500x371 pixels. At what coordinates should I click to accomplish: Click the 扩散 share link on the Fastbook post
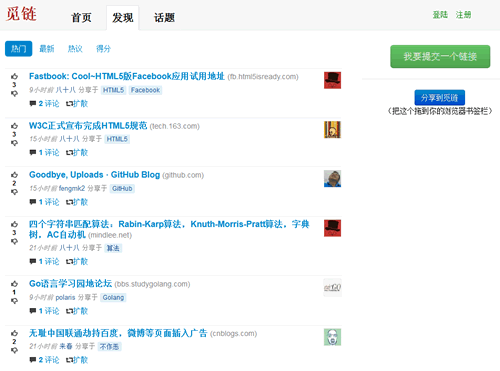click(x=77, y=104)
